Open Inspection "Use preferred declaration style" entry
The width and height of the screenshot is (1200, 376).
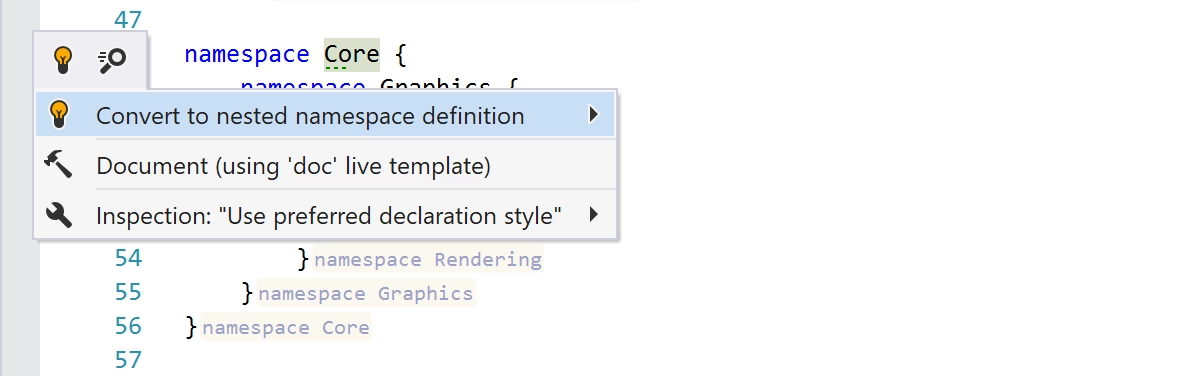326,214
